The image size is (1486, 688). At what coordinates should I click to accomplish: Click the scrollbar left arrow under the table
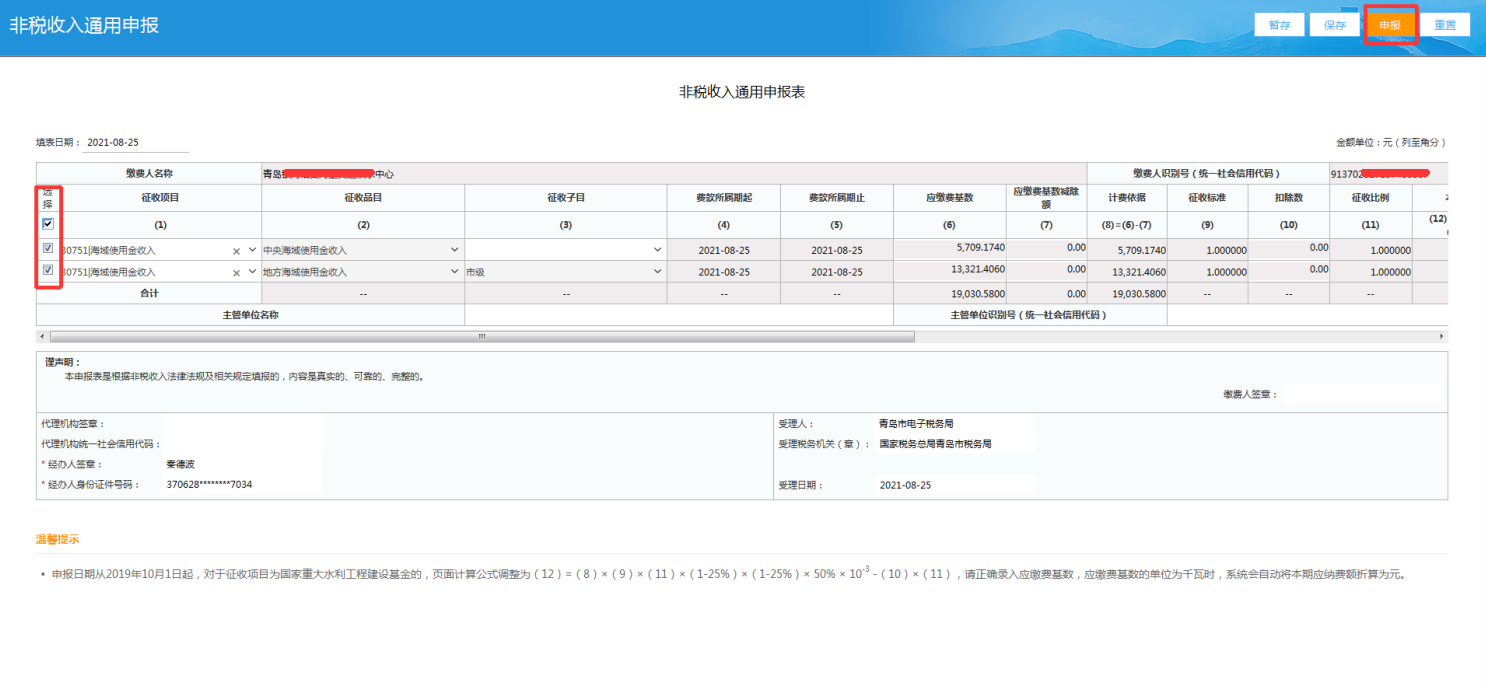(x=41, y=337)
